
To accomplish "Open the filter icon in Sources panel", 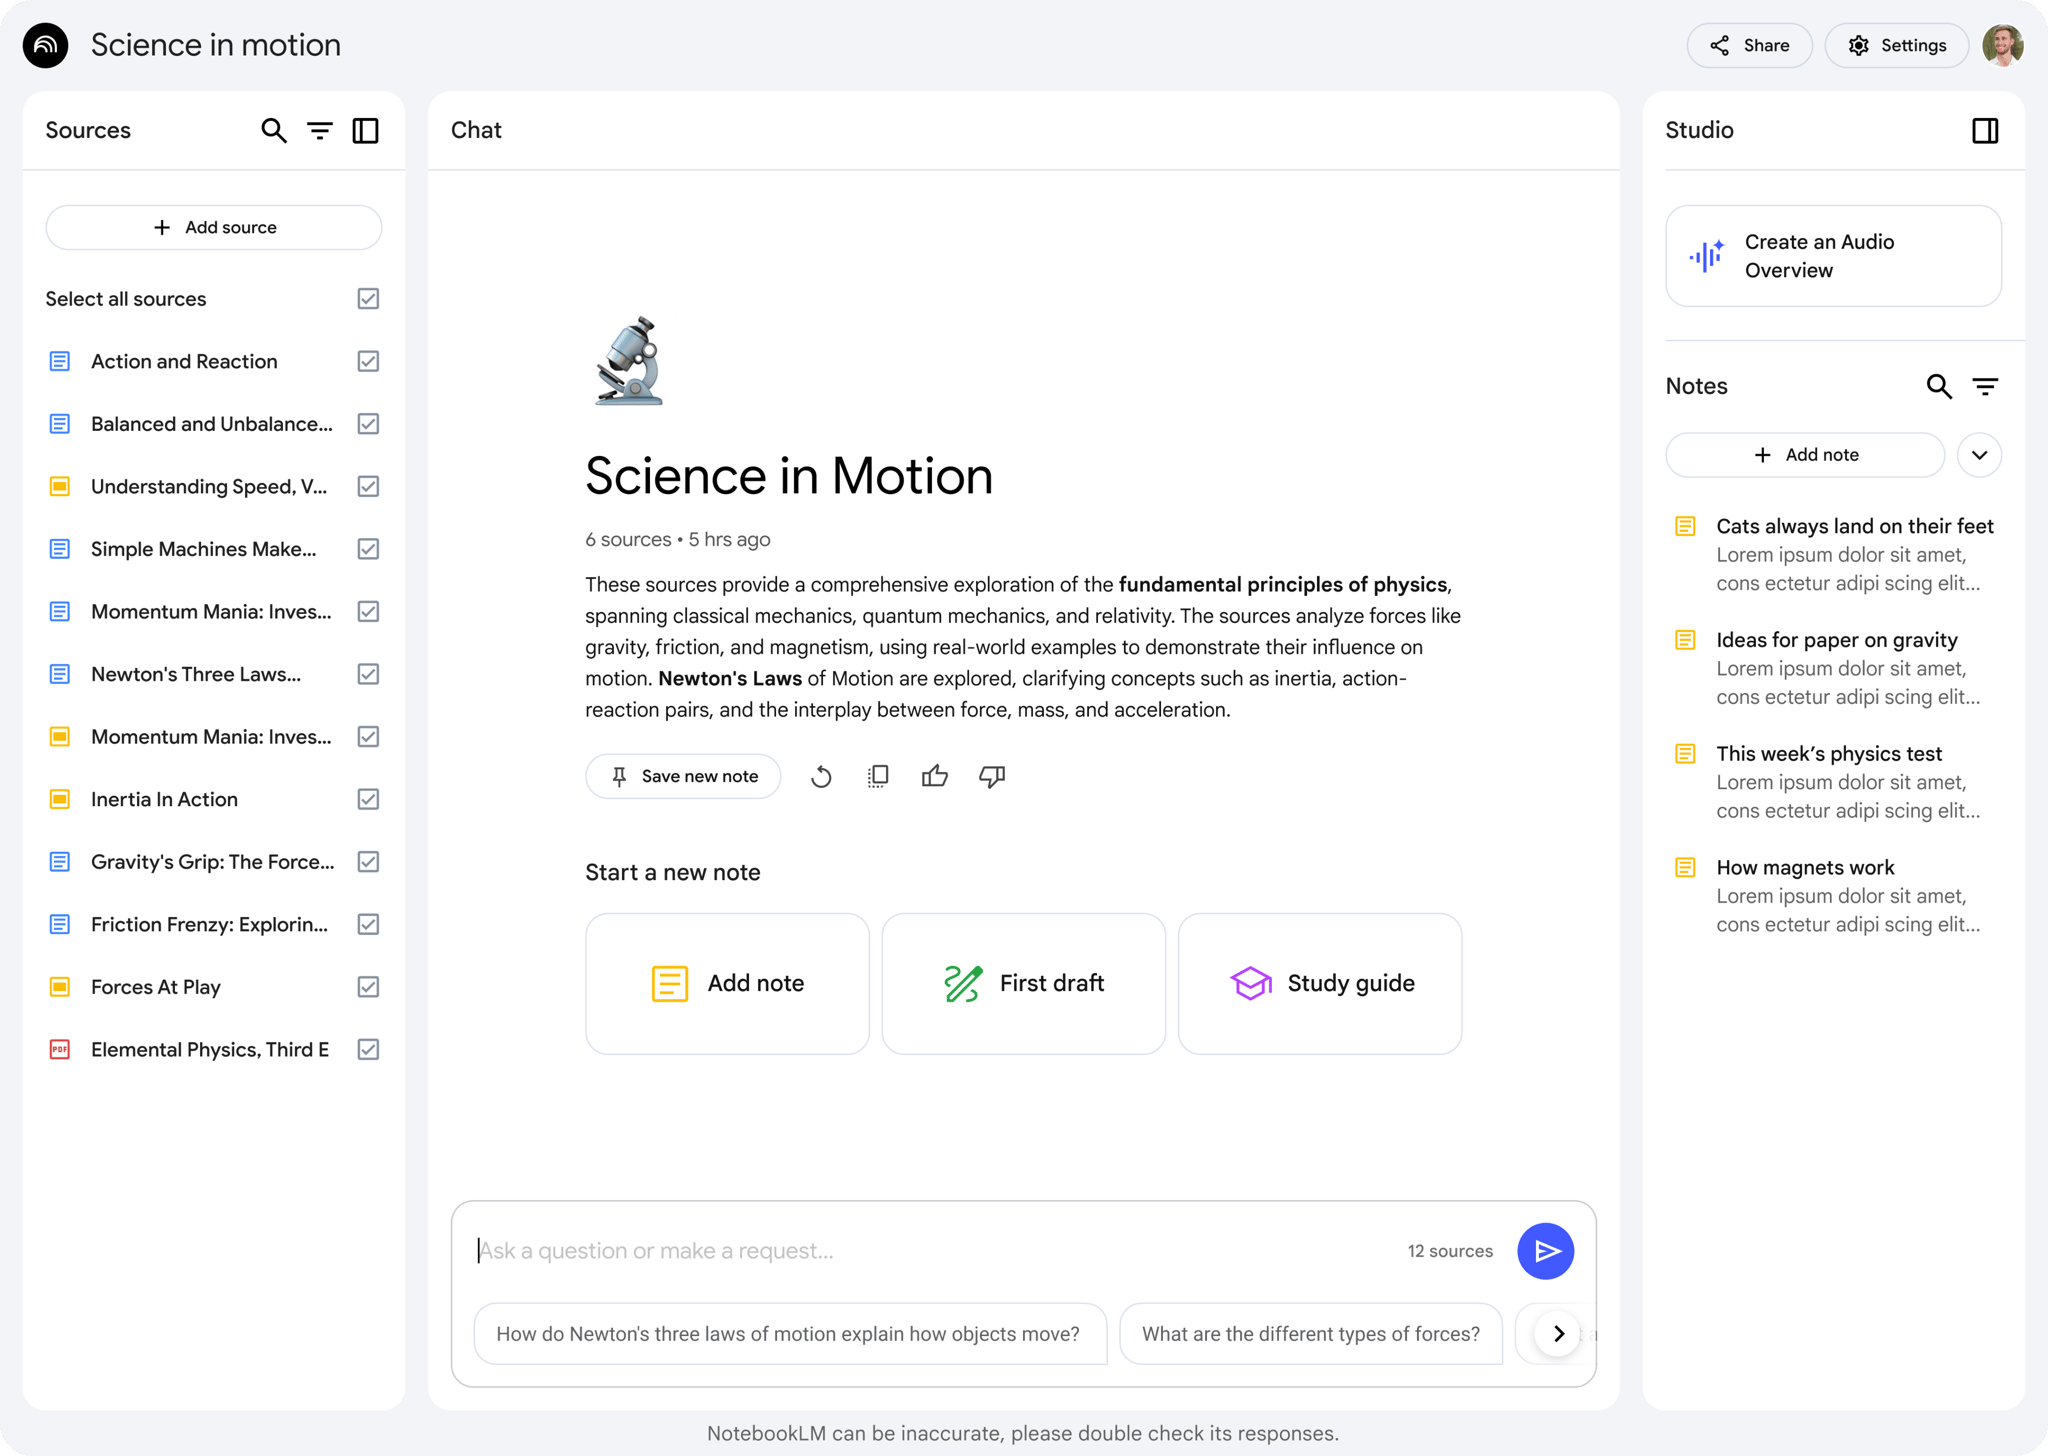I will (320, 131).
